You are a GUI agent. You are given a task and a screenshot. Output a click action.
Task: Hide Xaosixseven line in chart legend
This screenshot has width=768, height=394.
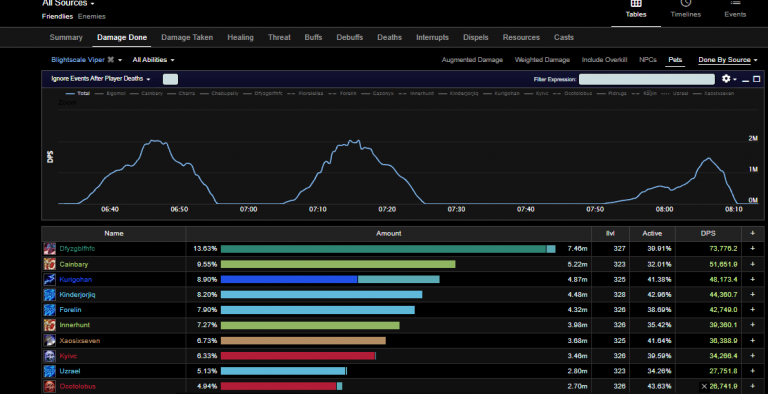point(714,93)
